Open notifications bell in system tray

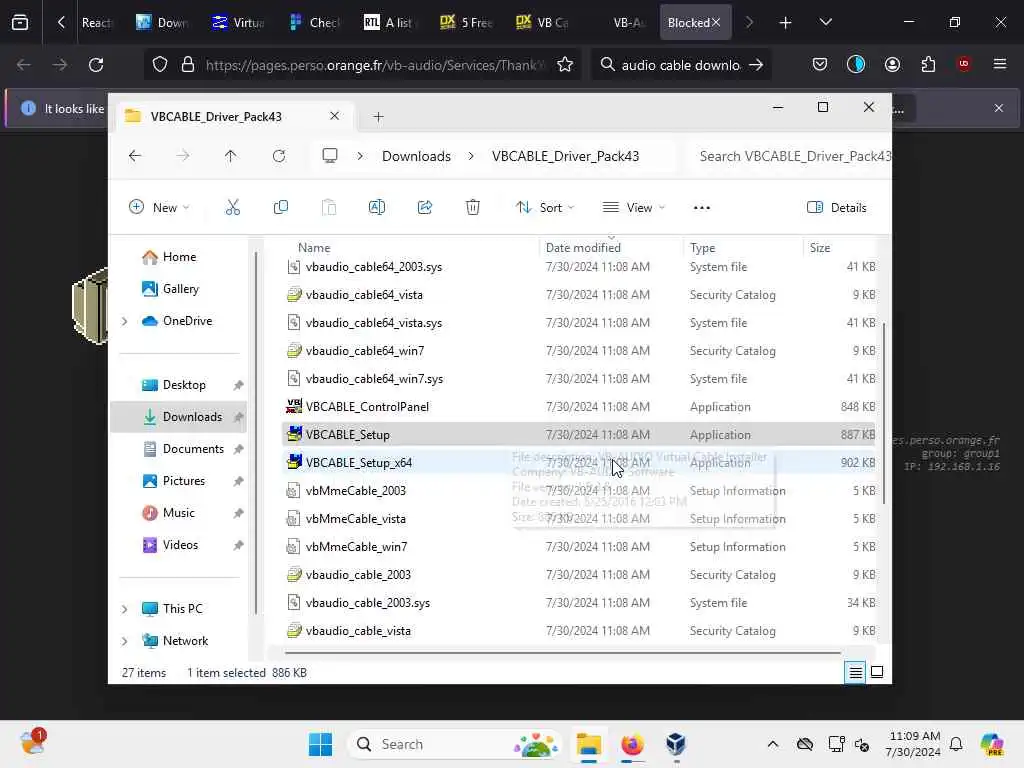[x=956, y=744]
